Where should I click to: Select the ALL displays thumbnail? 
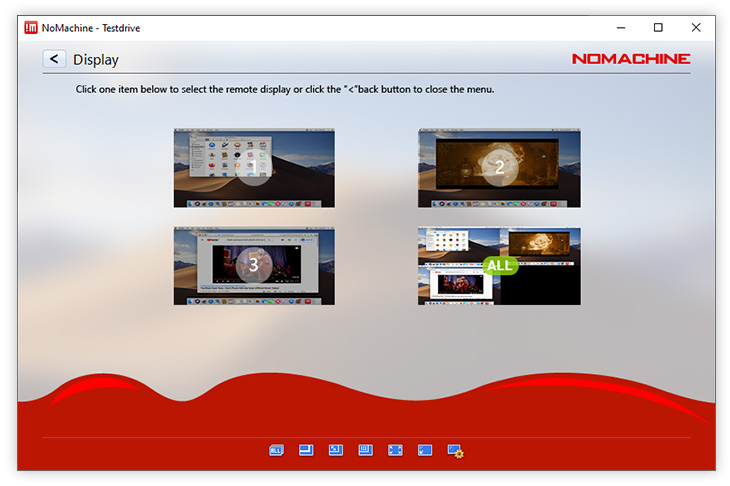(499, 265)
